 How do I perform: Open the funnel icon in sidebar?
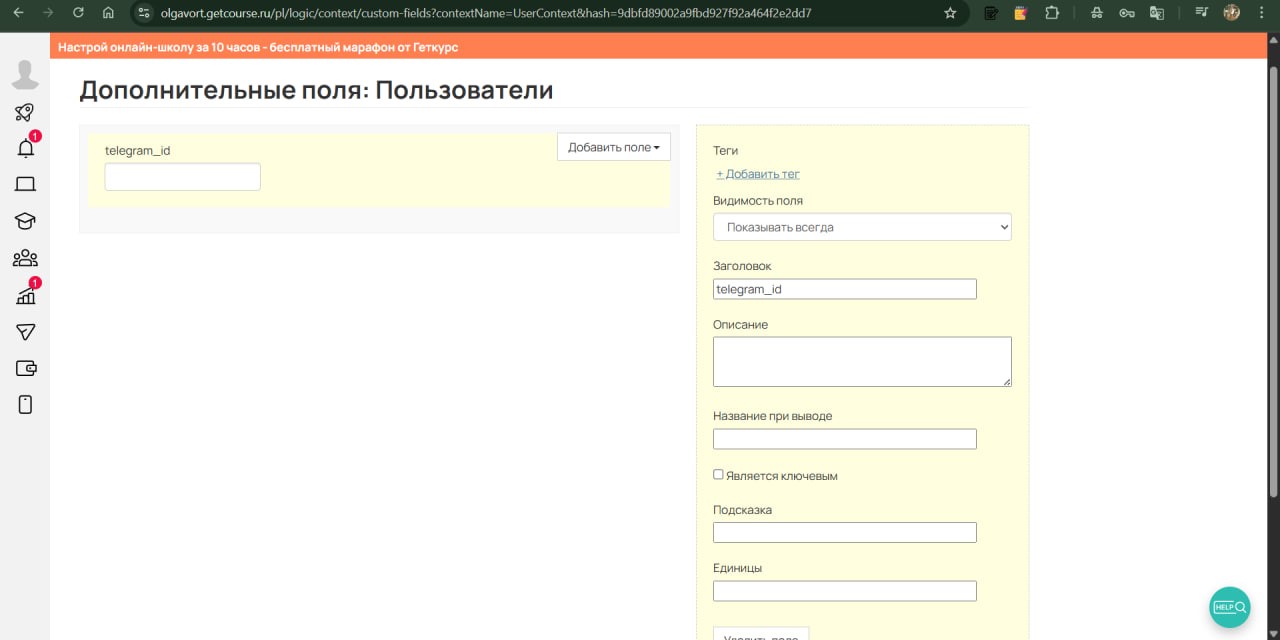point(25,332)
